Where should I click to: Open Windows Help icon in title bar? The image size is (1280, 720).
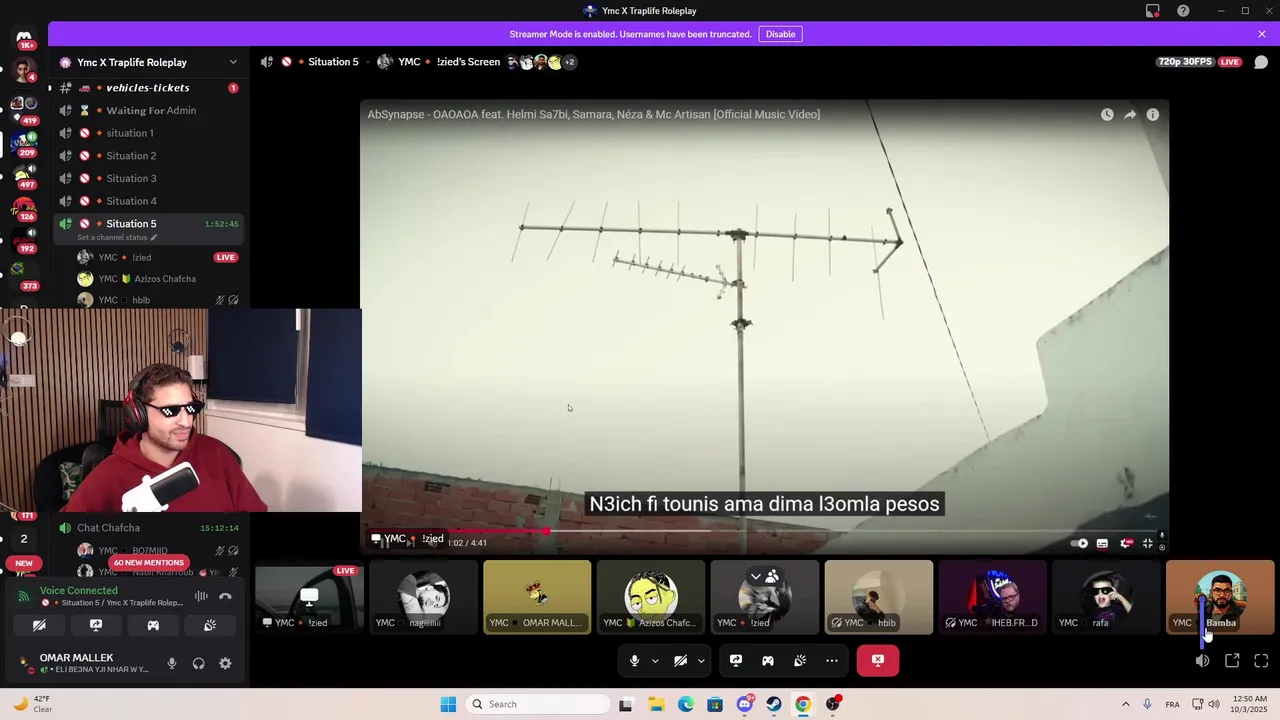[1183, 11]
